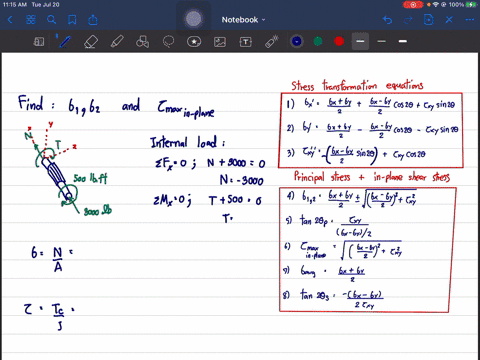480x360 pixels.
Task: Tap the 'Stress transformation equations' heading
Action: [357, 85]
